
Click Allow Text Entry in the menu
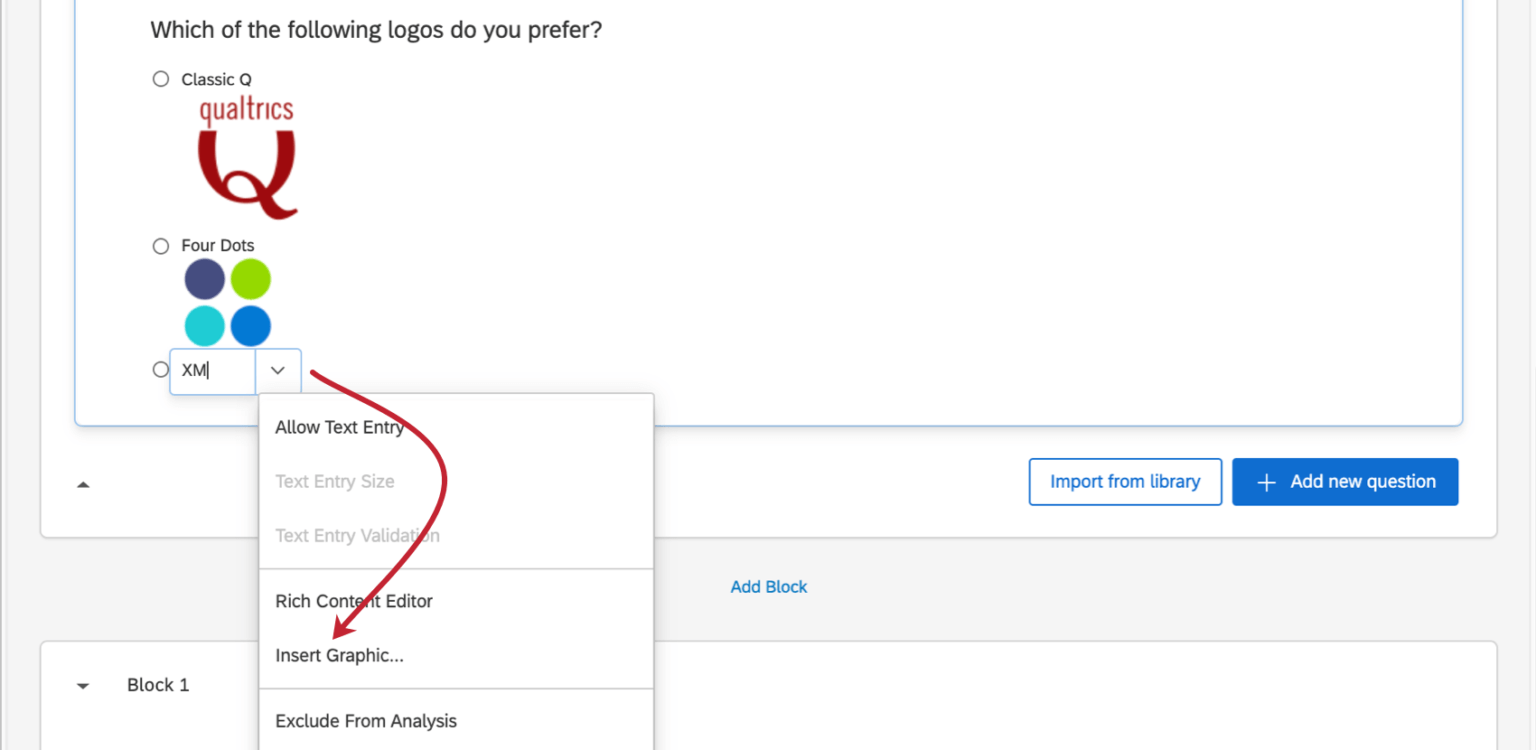point(339,427)
